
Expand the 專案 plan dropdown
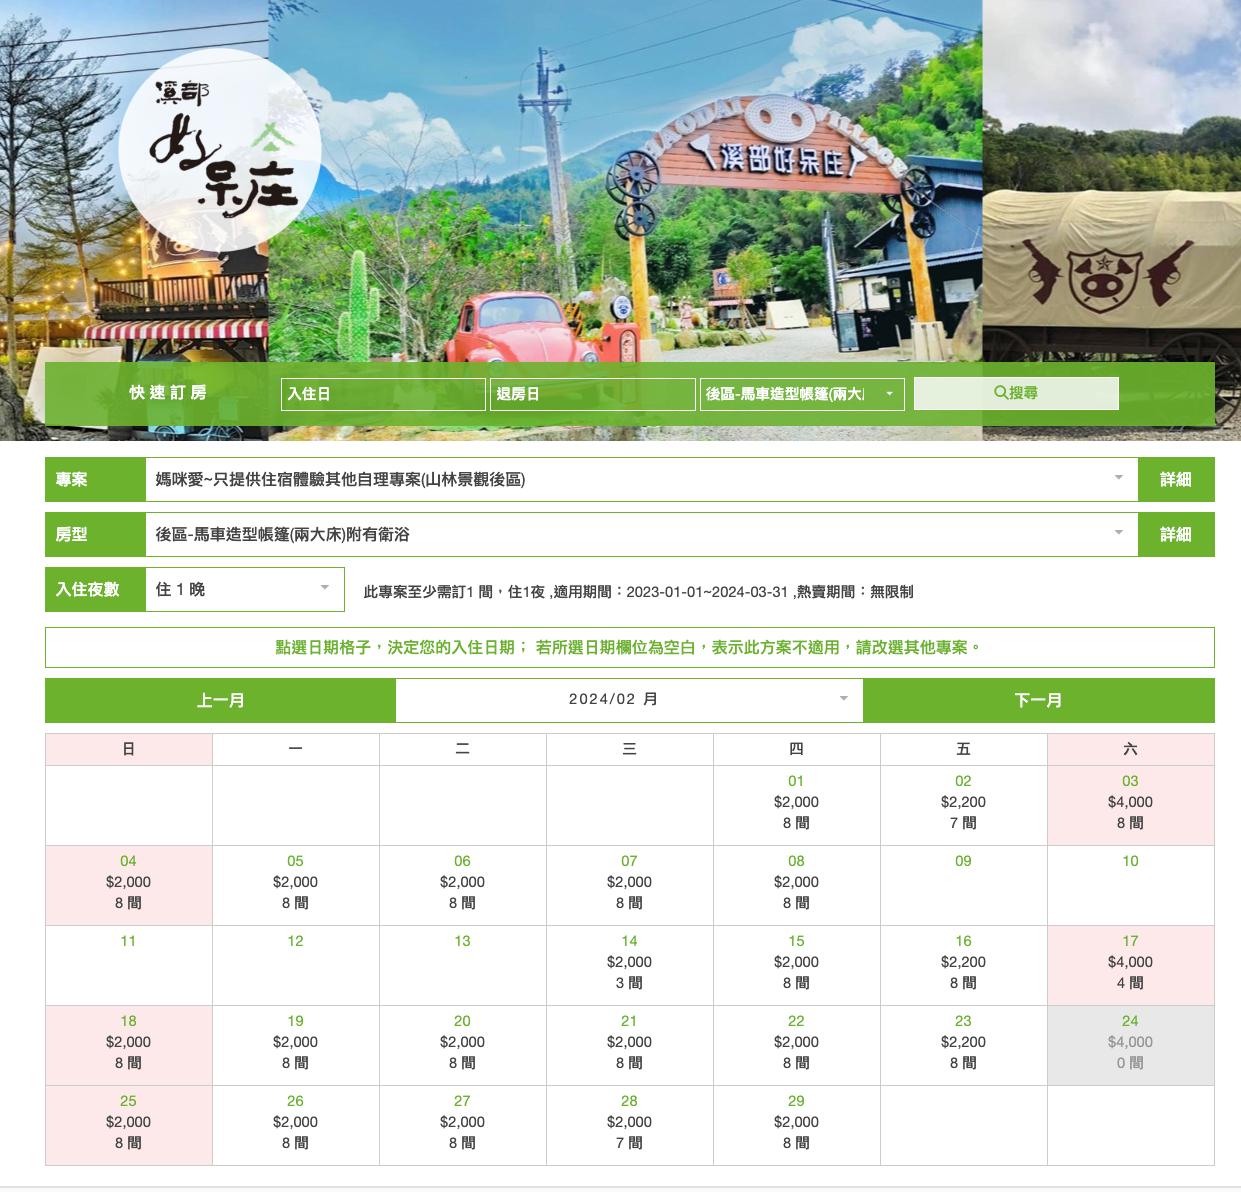pos(641,480)
